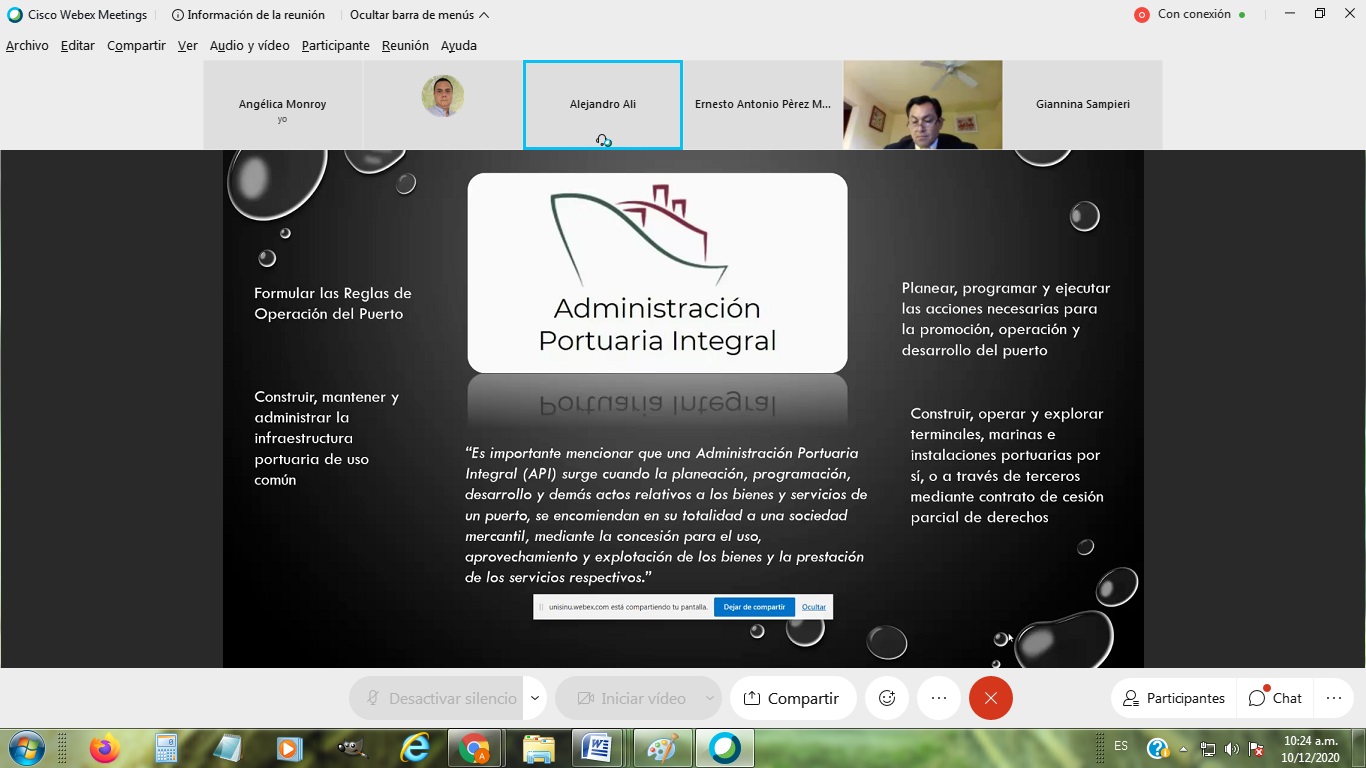Open the Windows Start menu
1366x768 pixels.
27,748
